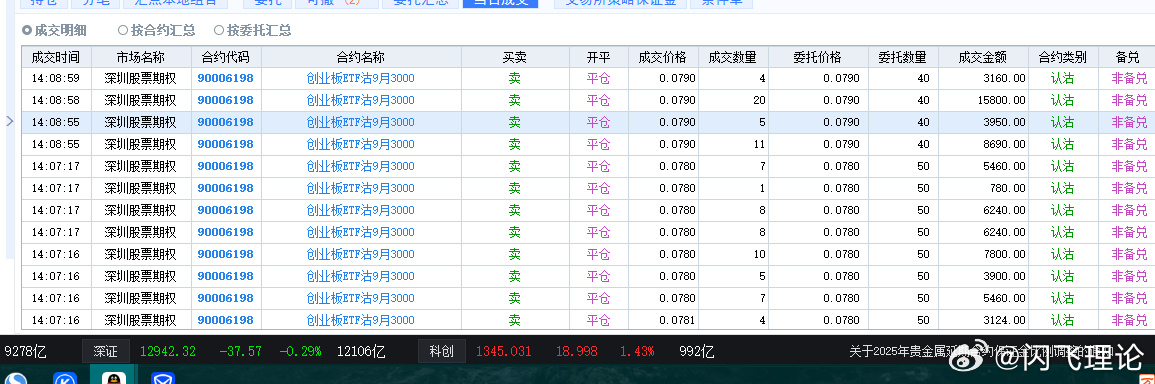This screenshot has height=384, width=1155.
Task: Click the 成交金额 value 3950.00
Action: (1004, 122)
